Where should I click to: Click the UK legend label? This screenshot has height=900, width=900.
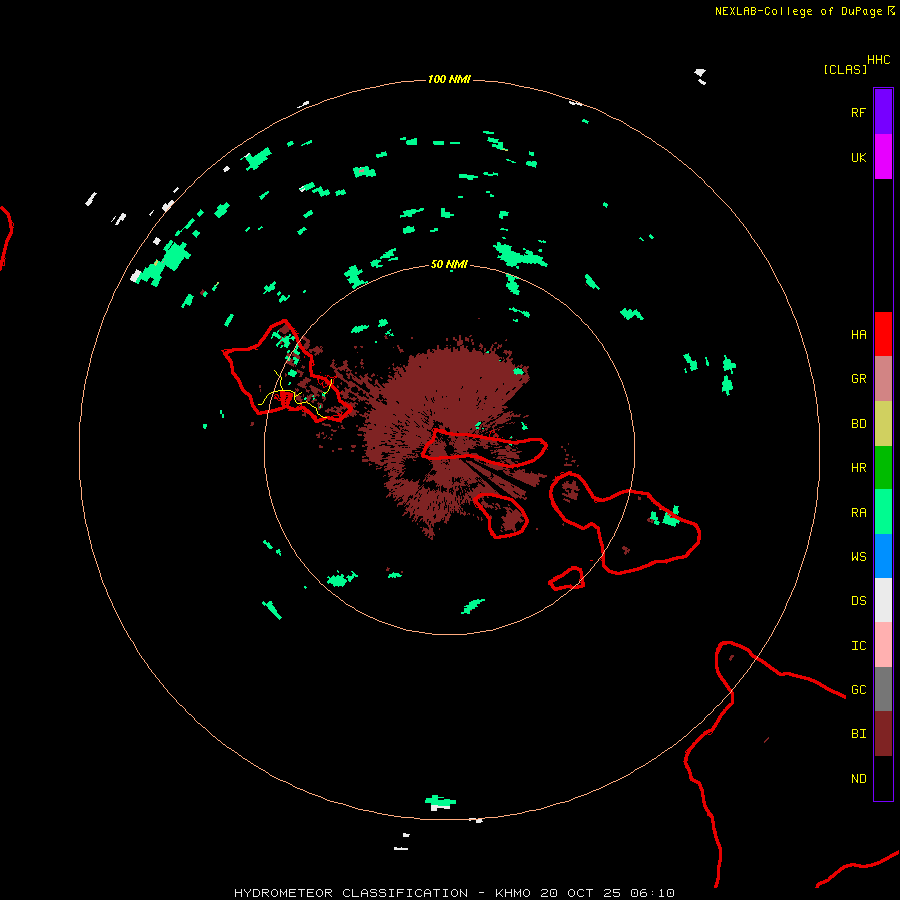click(x=858, y=158)
